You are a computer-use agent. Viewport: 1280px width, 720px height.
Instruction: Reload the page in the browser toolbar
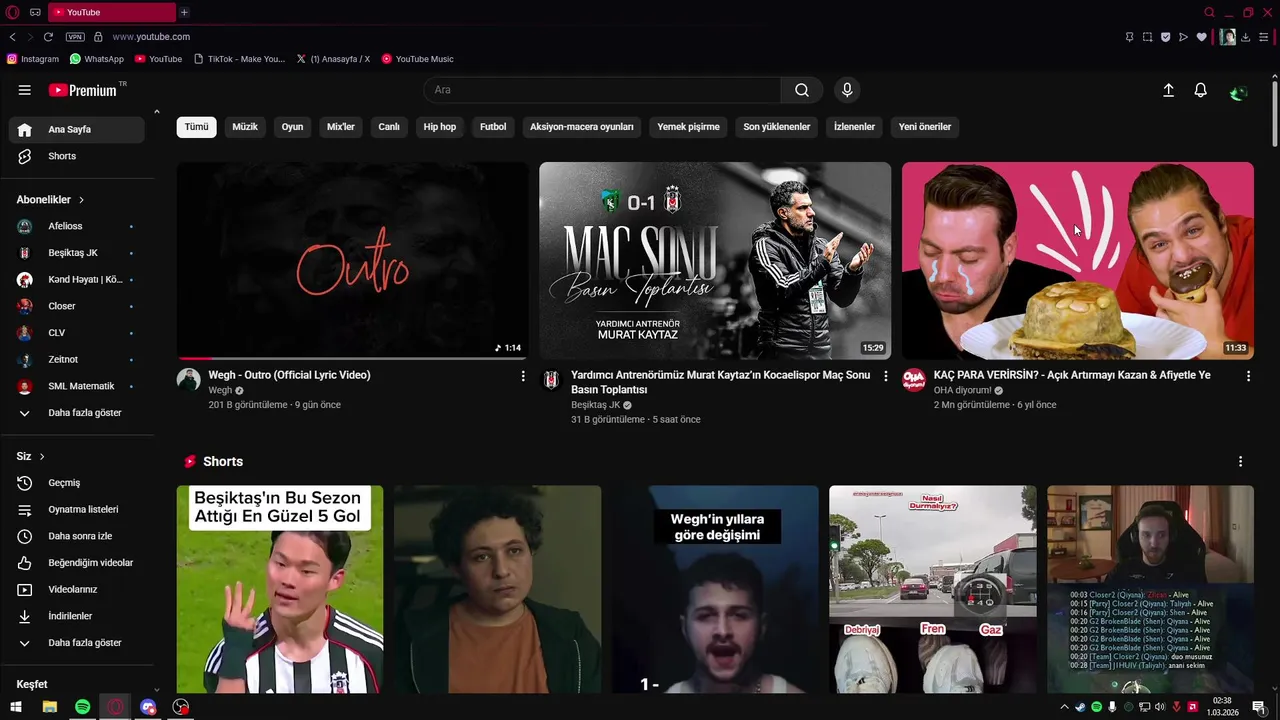tap(48, 37)
